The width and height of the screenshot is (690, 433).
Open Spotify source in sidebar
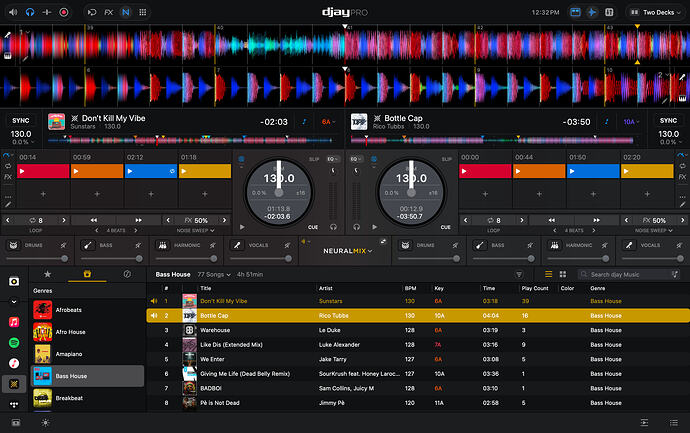14,342
